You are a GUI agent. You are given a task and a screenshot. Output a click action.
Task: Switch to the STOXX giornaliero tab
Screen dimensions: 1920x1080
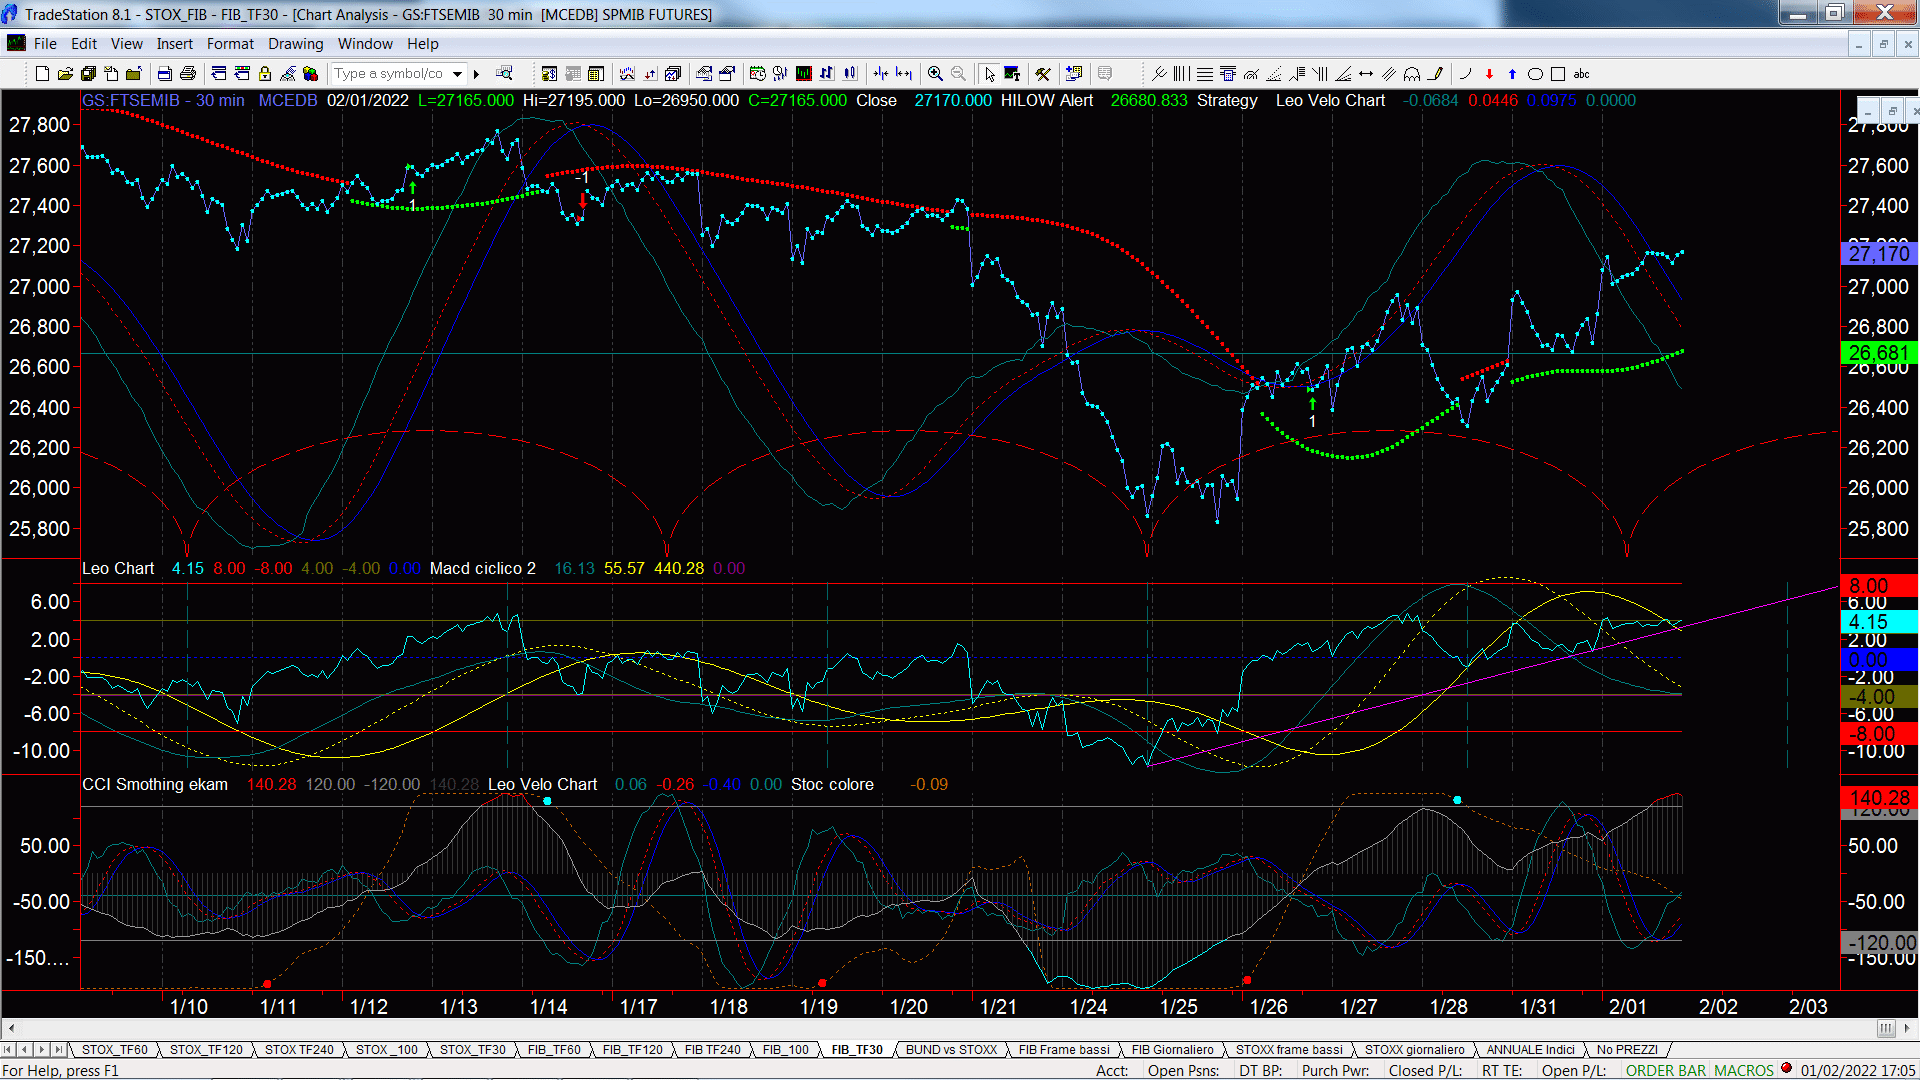[x=1414, y=1050]
